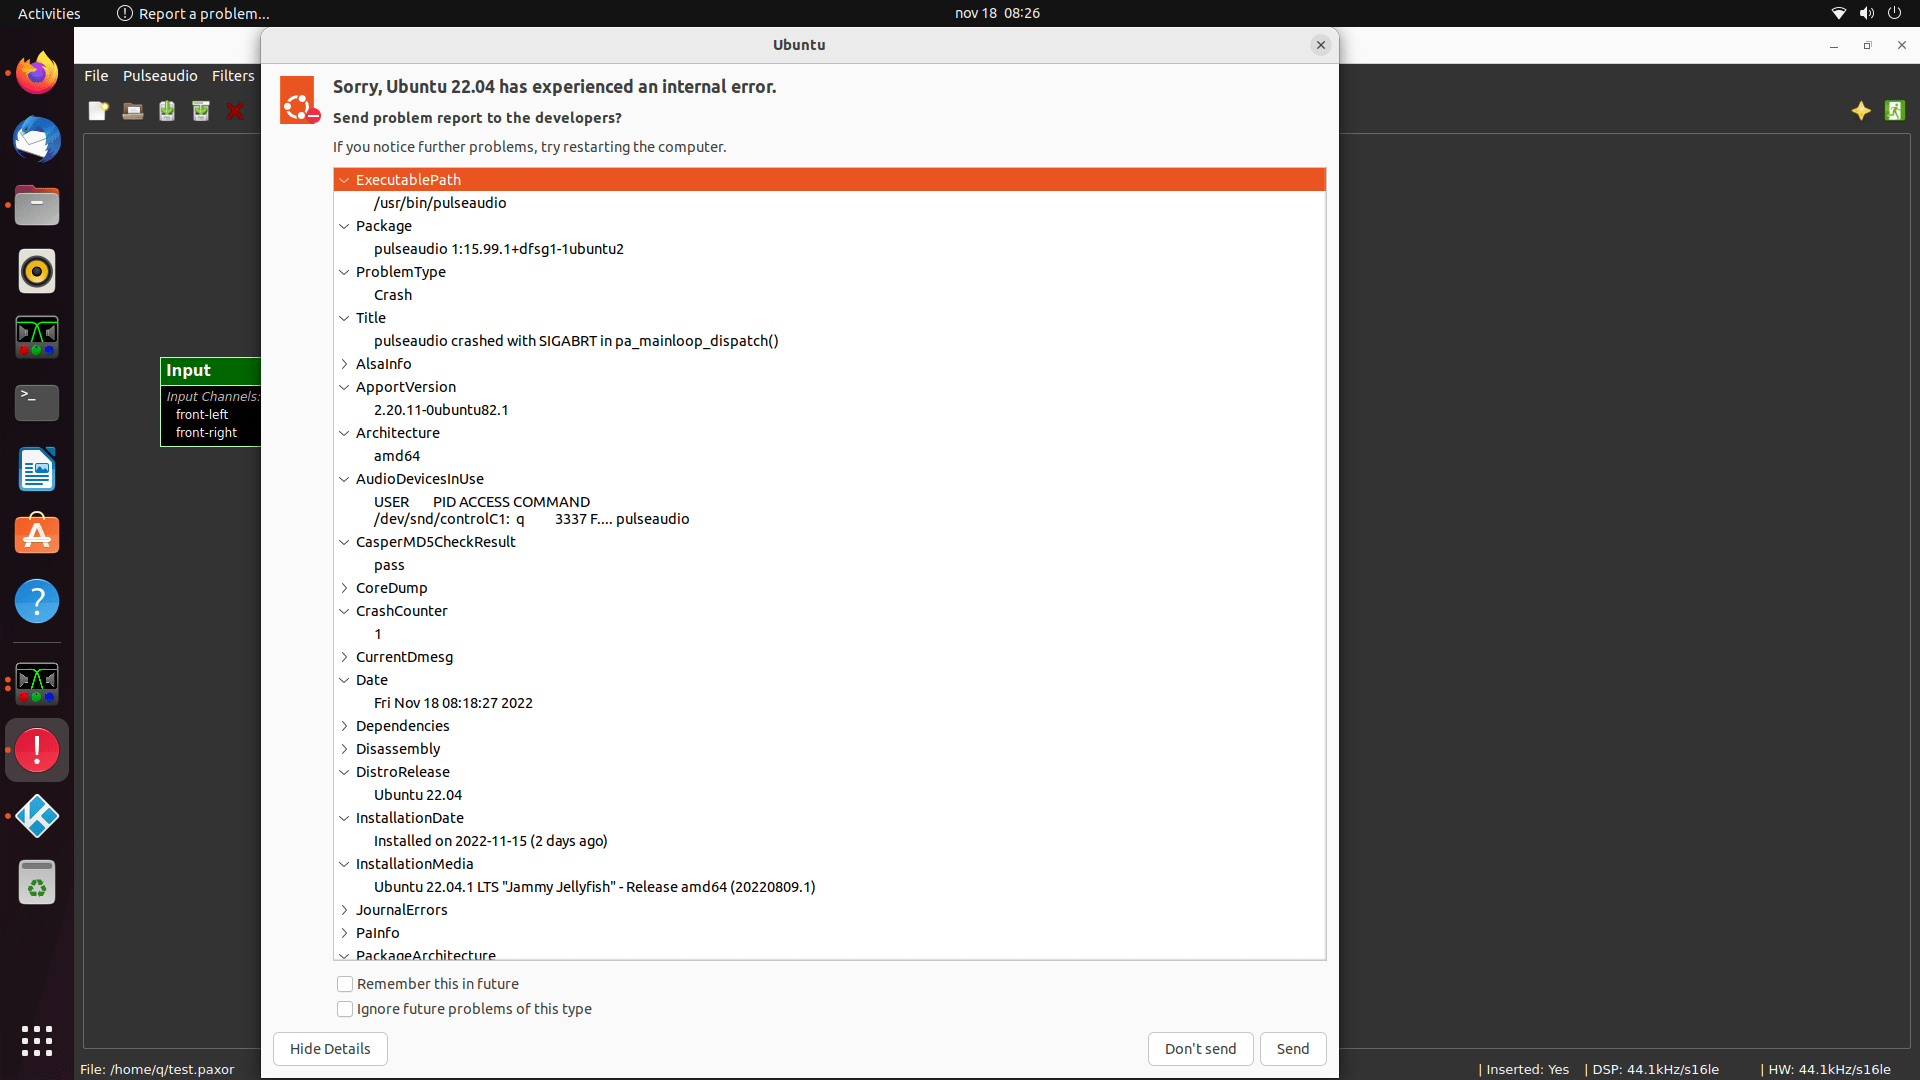The width and height of the screenshot is (1920, 1080).
Task: Collapse the Package entry
Action: pyautogui.click(x=344, y=226)
